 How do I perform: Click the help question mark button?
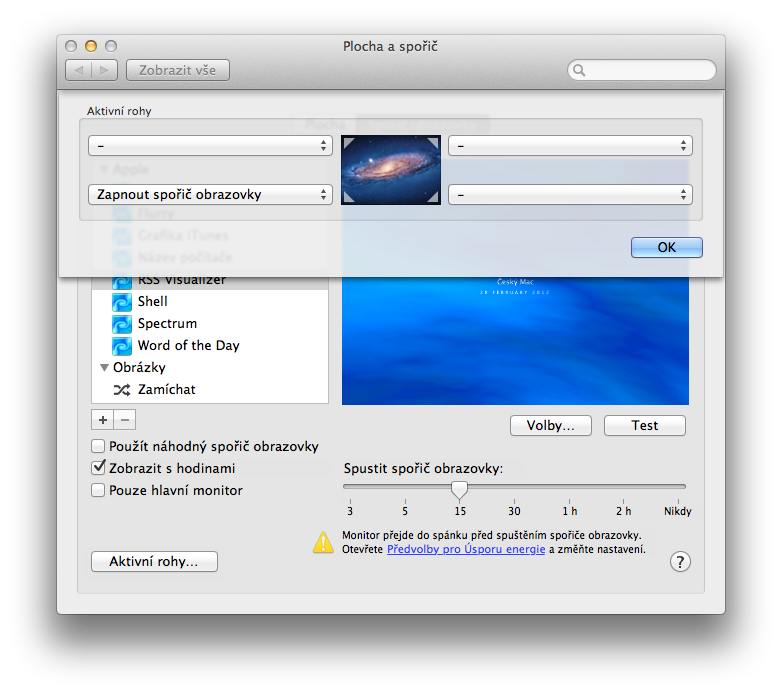pos(679,562)
